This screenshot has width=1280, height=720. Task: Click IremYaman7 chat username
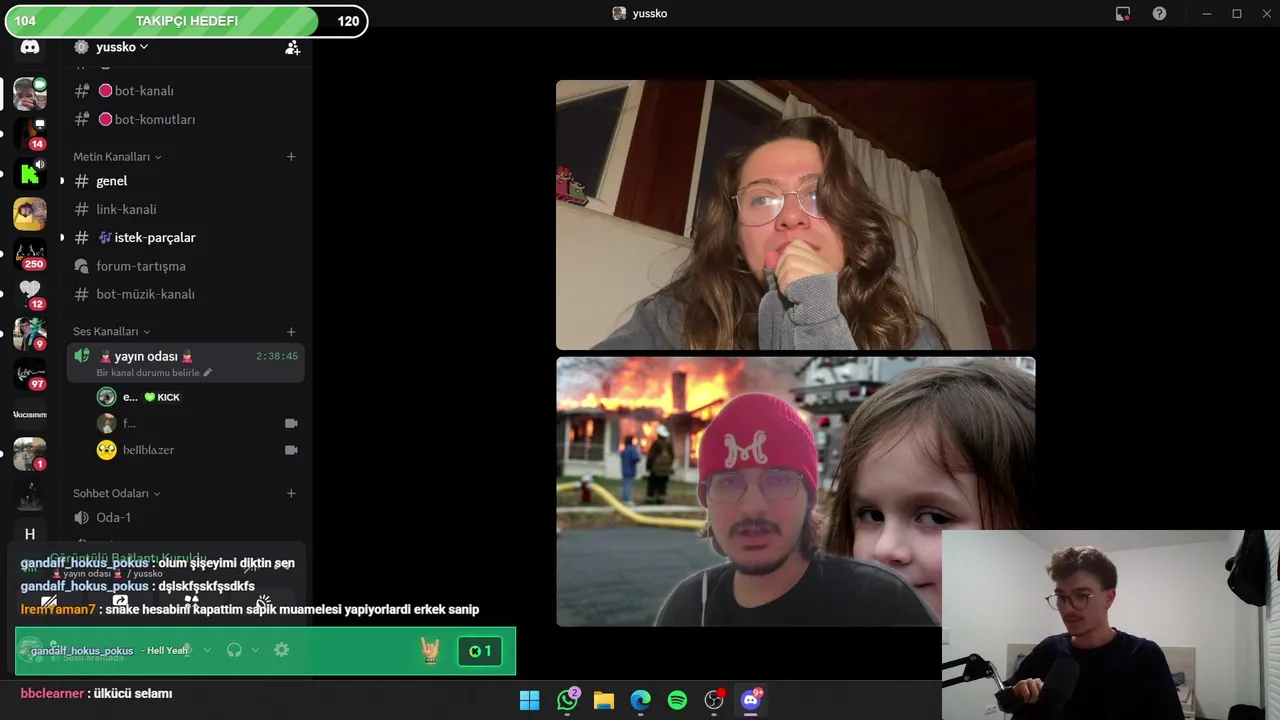point(58,609)
